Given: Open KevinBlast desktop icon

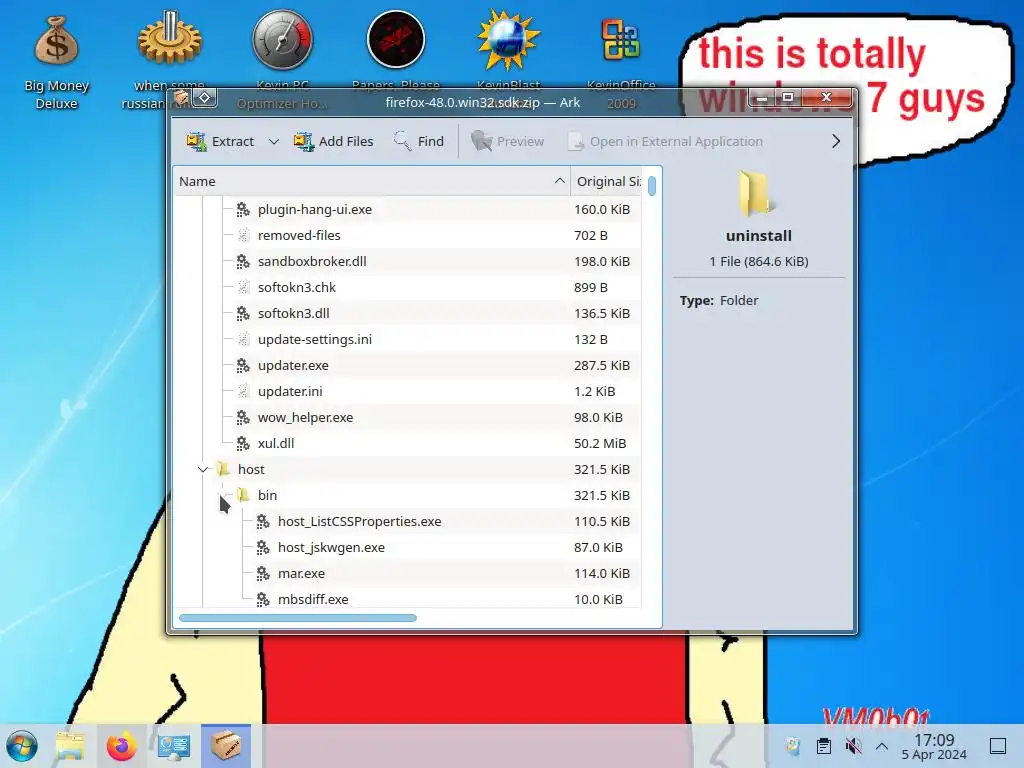Looking at the screenshot, I should click(509, 40).
